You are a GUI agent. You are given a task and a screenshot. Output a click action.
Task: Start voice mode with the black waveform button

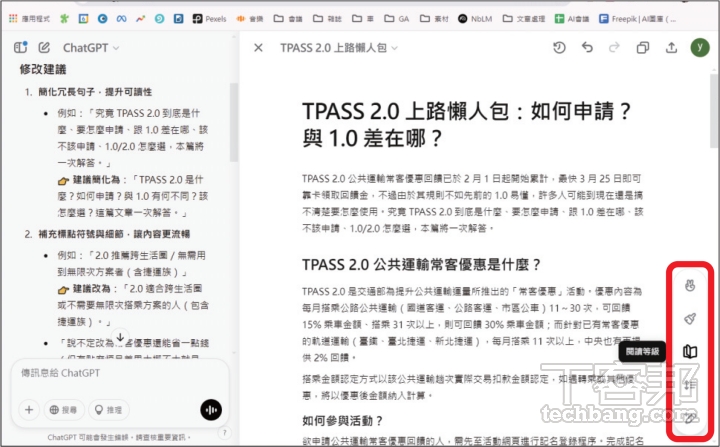click(x=211, y=410)
